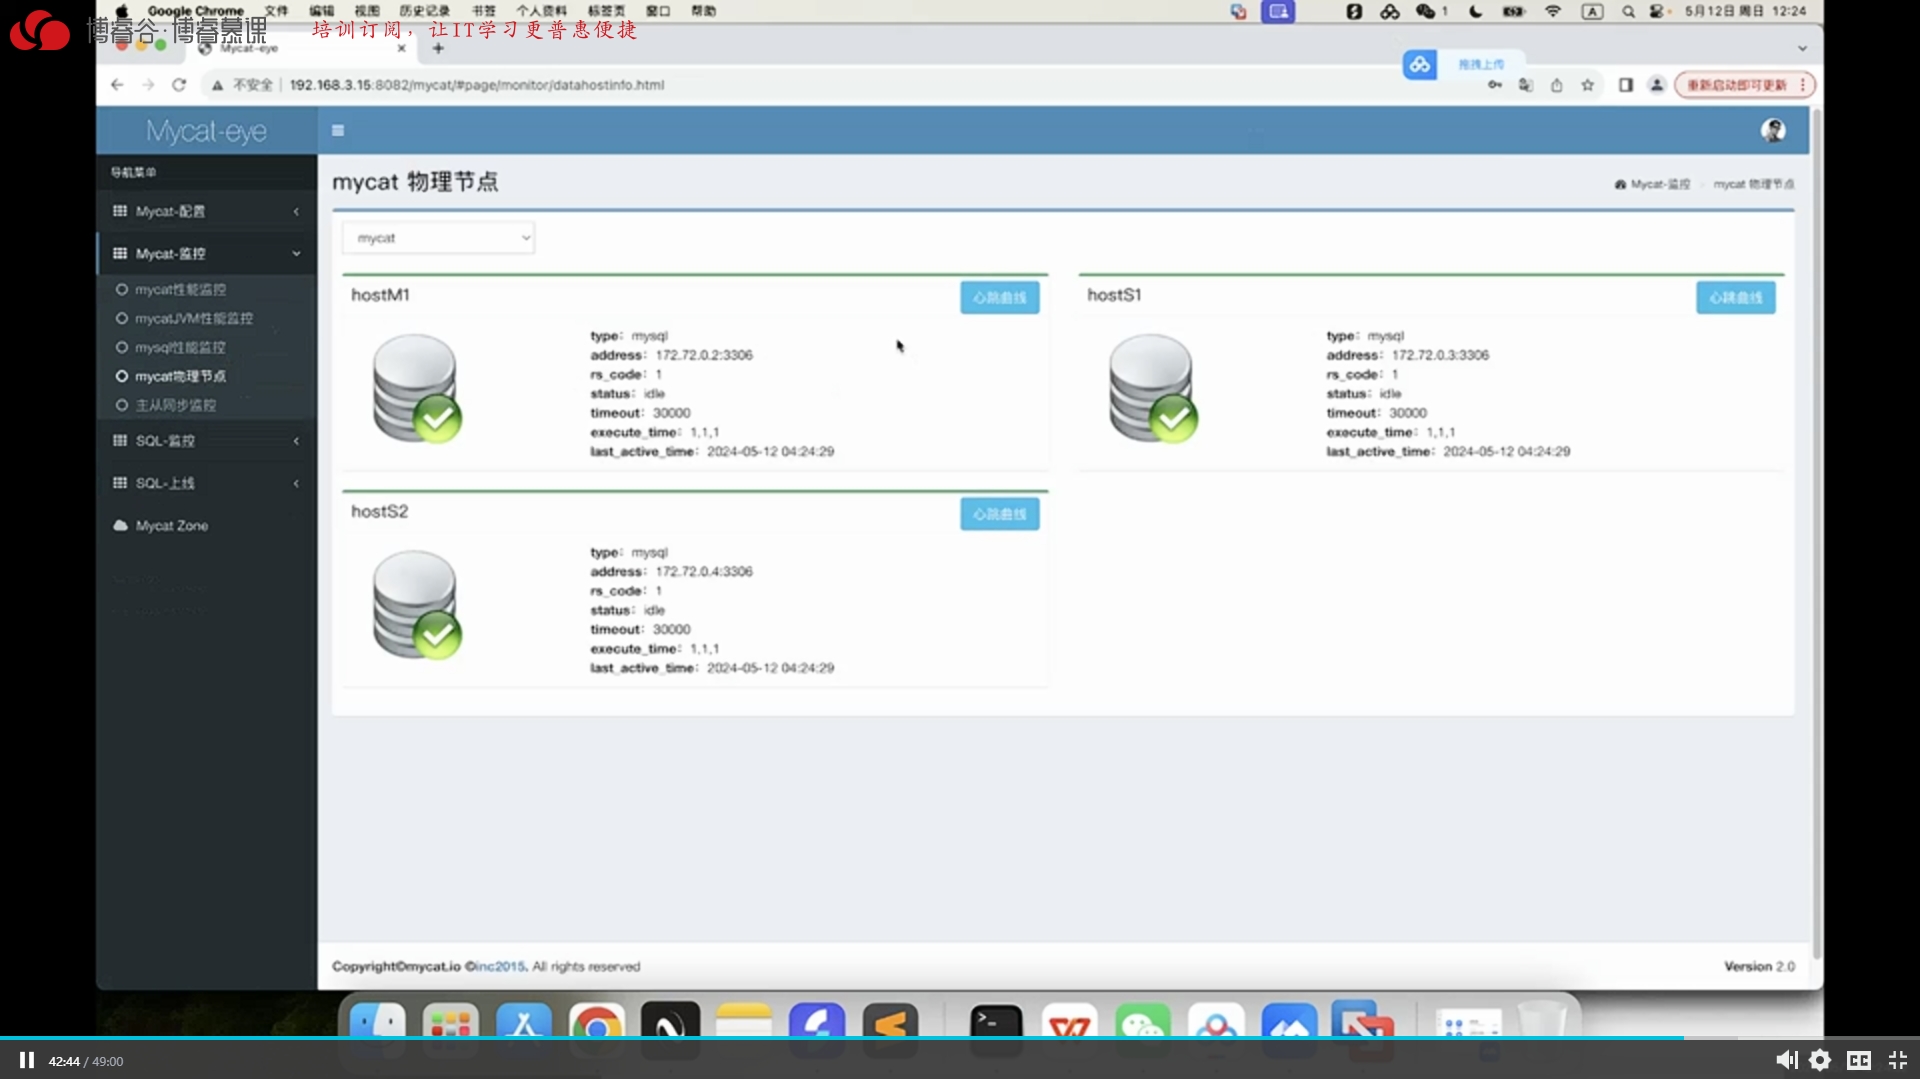Click the password key icon in address bar
The image size is (1920, 1079).
pyautogui.click(x=1495, y=85)
